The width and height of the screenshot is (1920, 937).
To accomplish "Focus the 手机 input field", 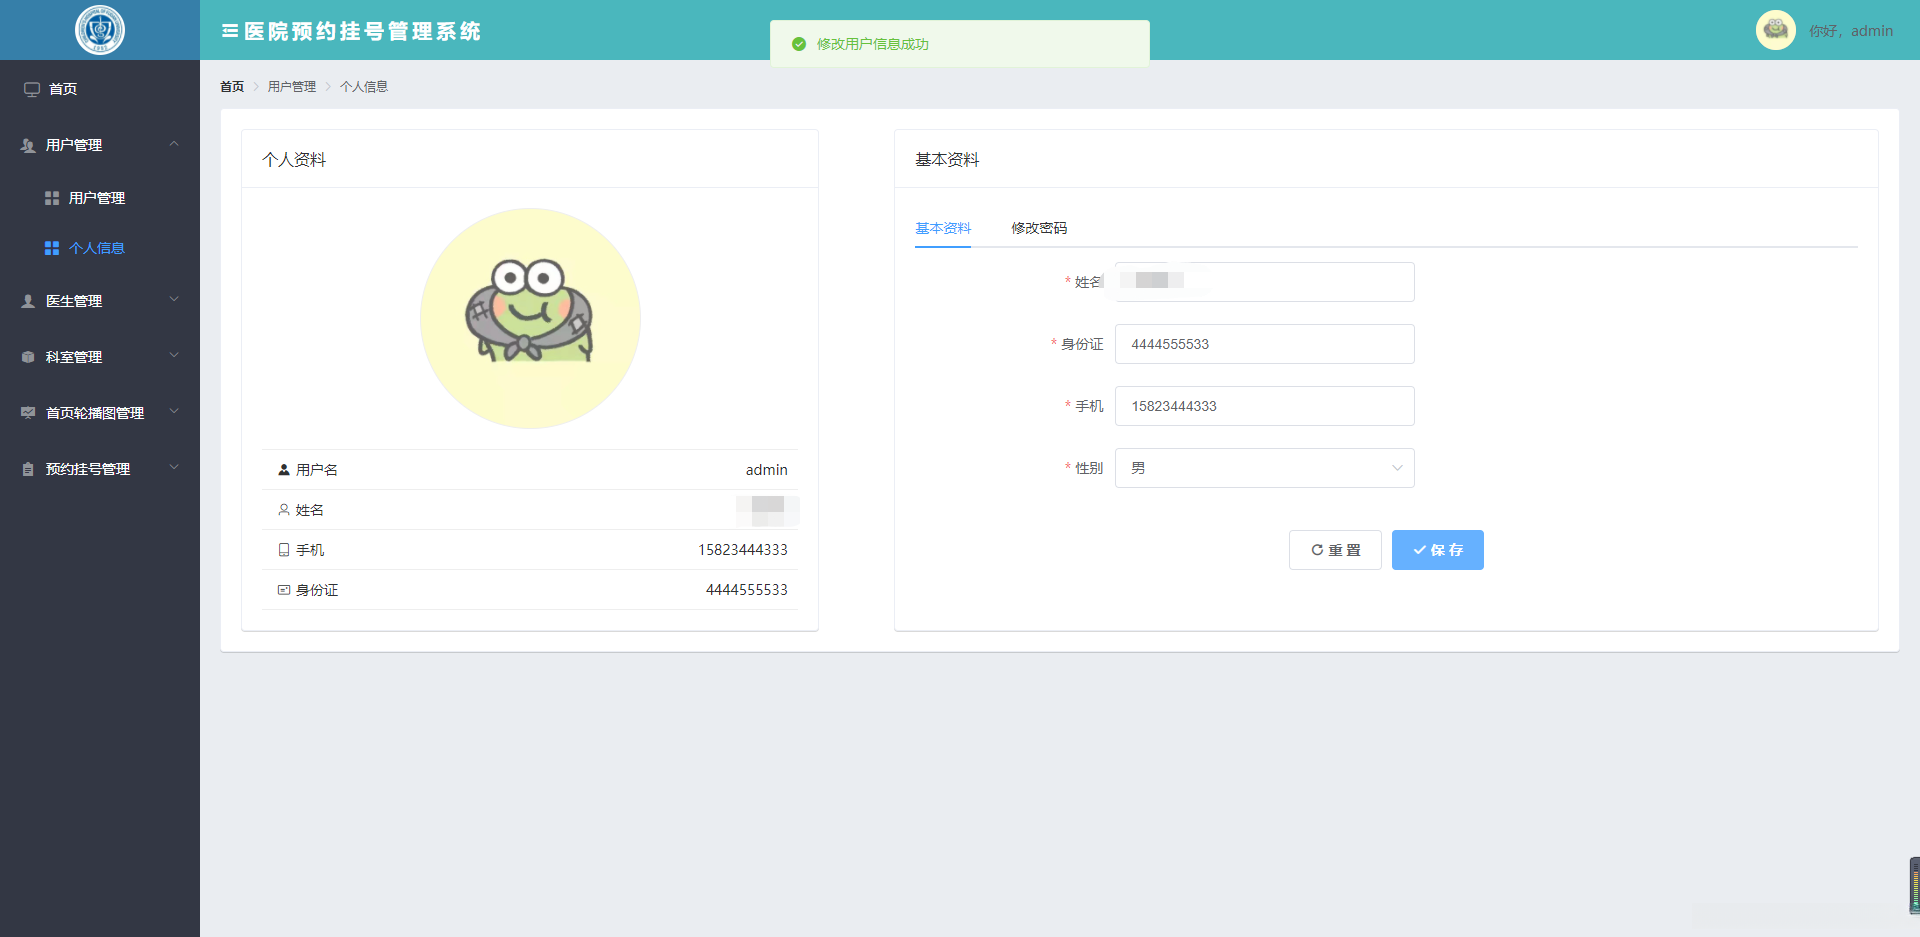I will point(1265,406).
